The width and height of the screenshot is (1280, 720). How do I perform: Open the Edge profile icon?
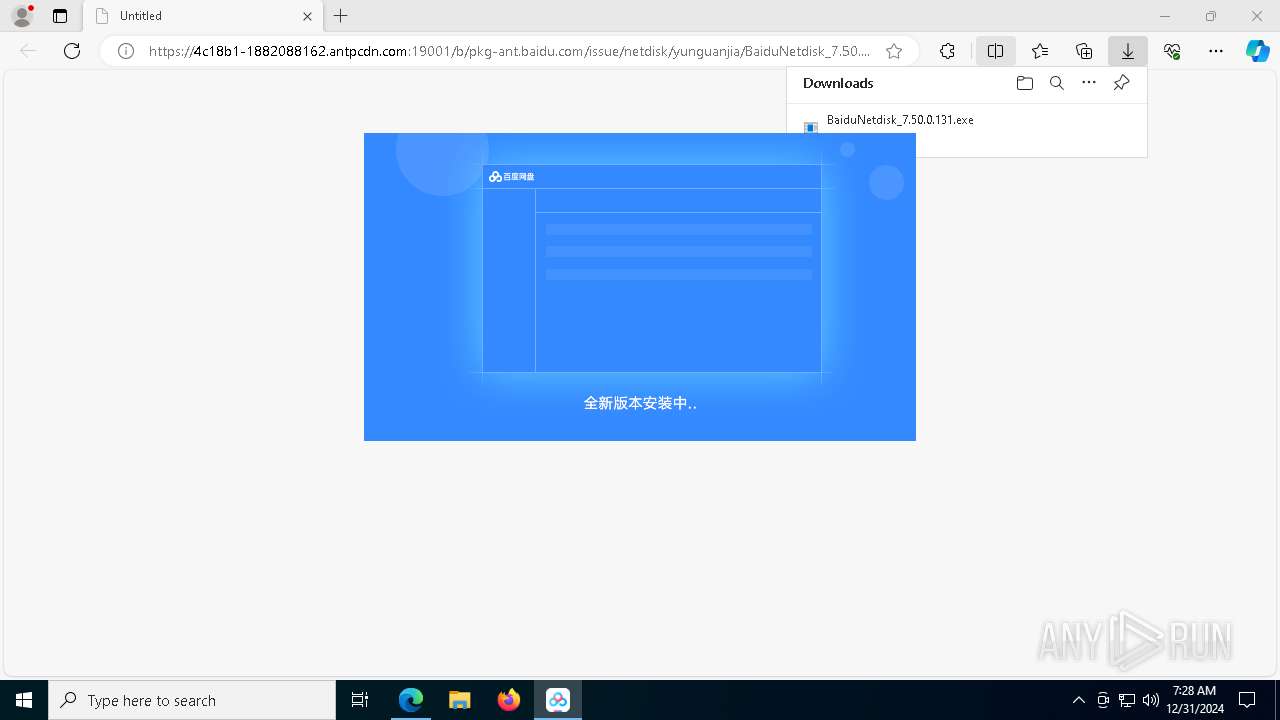pos(22,16)
